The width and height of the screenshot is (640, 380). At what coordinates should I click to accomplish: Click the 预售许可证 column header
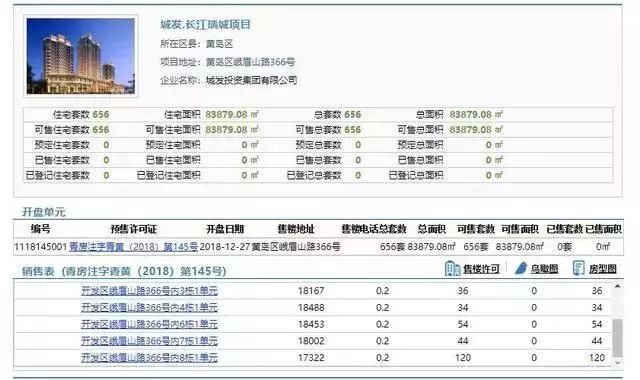(133, 229)
